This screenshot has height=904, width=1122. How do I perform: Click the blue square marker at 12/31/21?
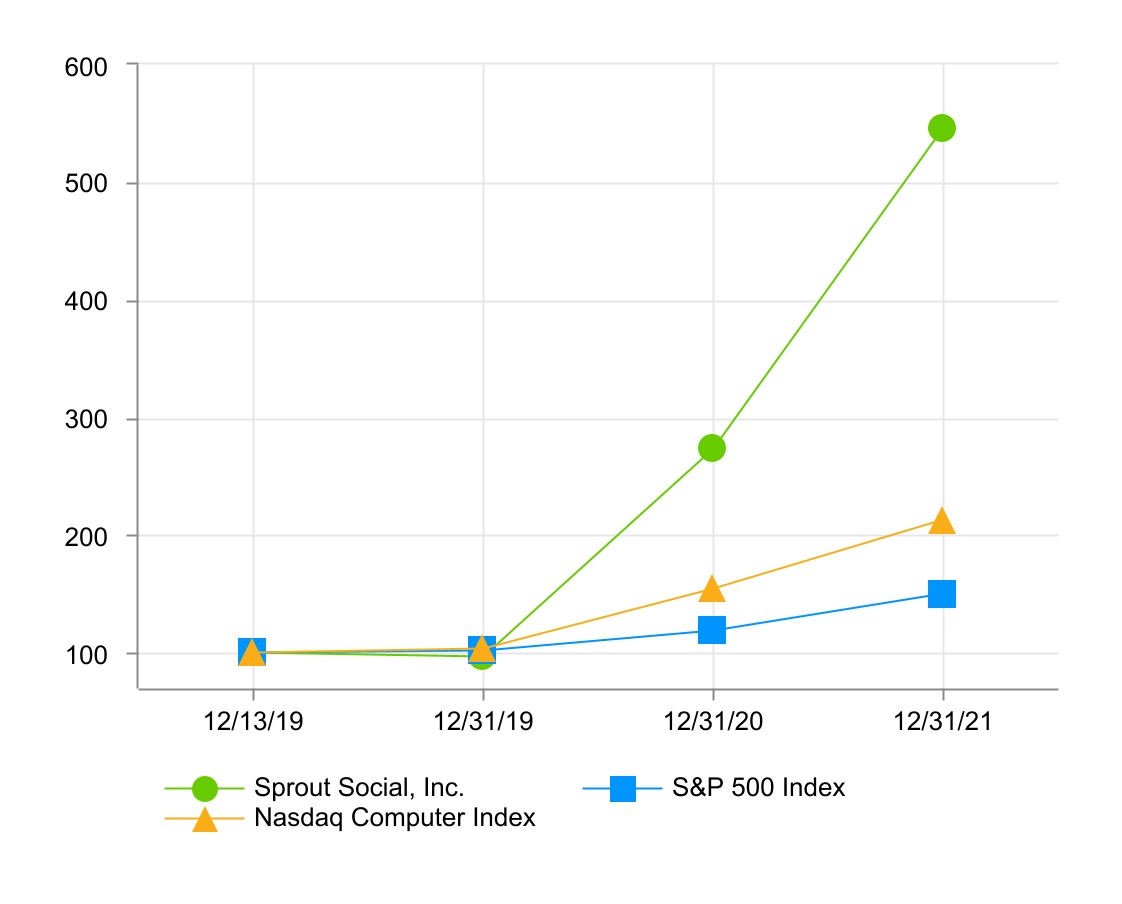coord(941,594)
